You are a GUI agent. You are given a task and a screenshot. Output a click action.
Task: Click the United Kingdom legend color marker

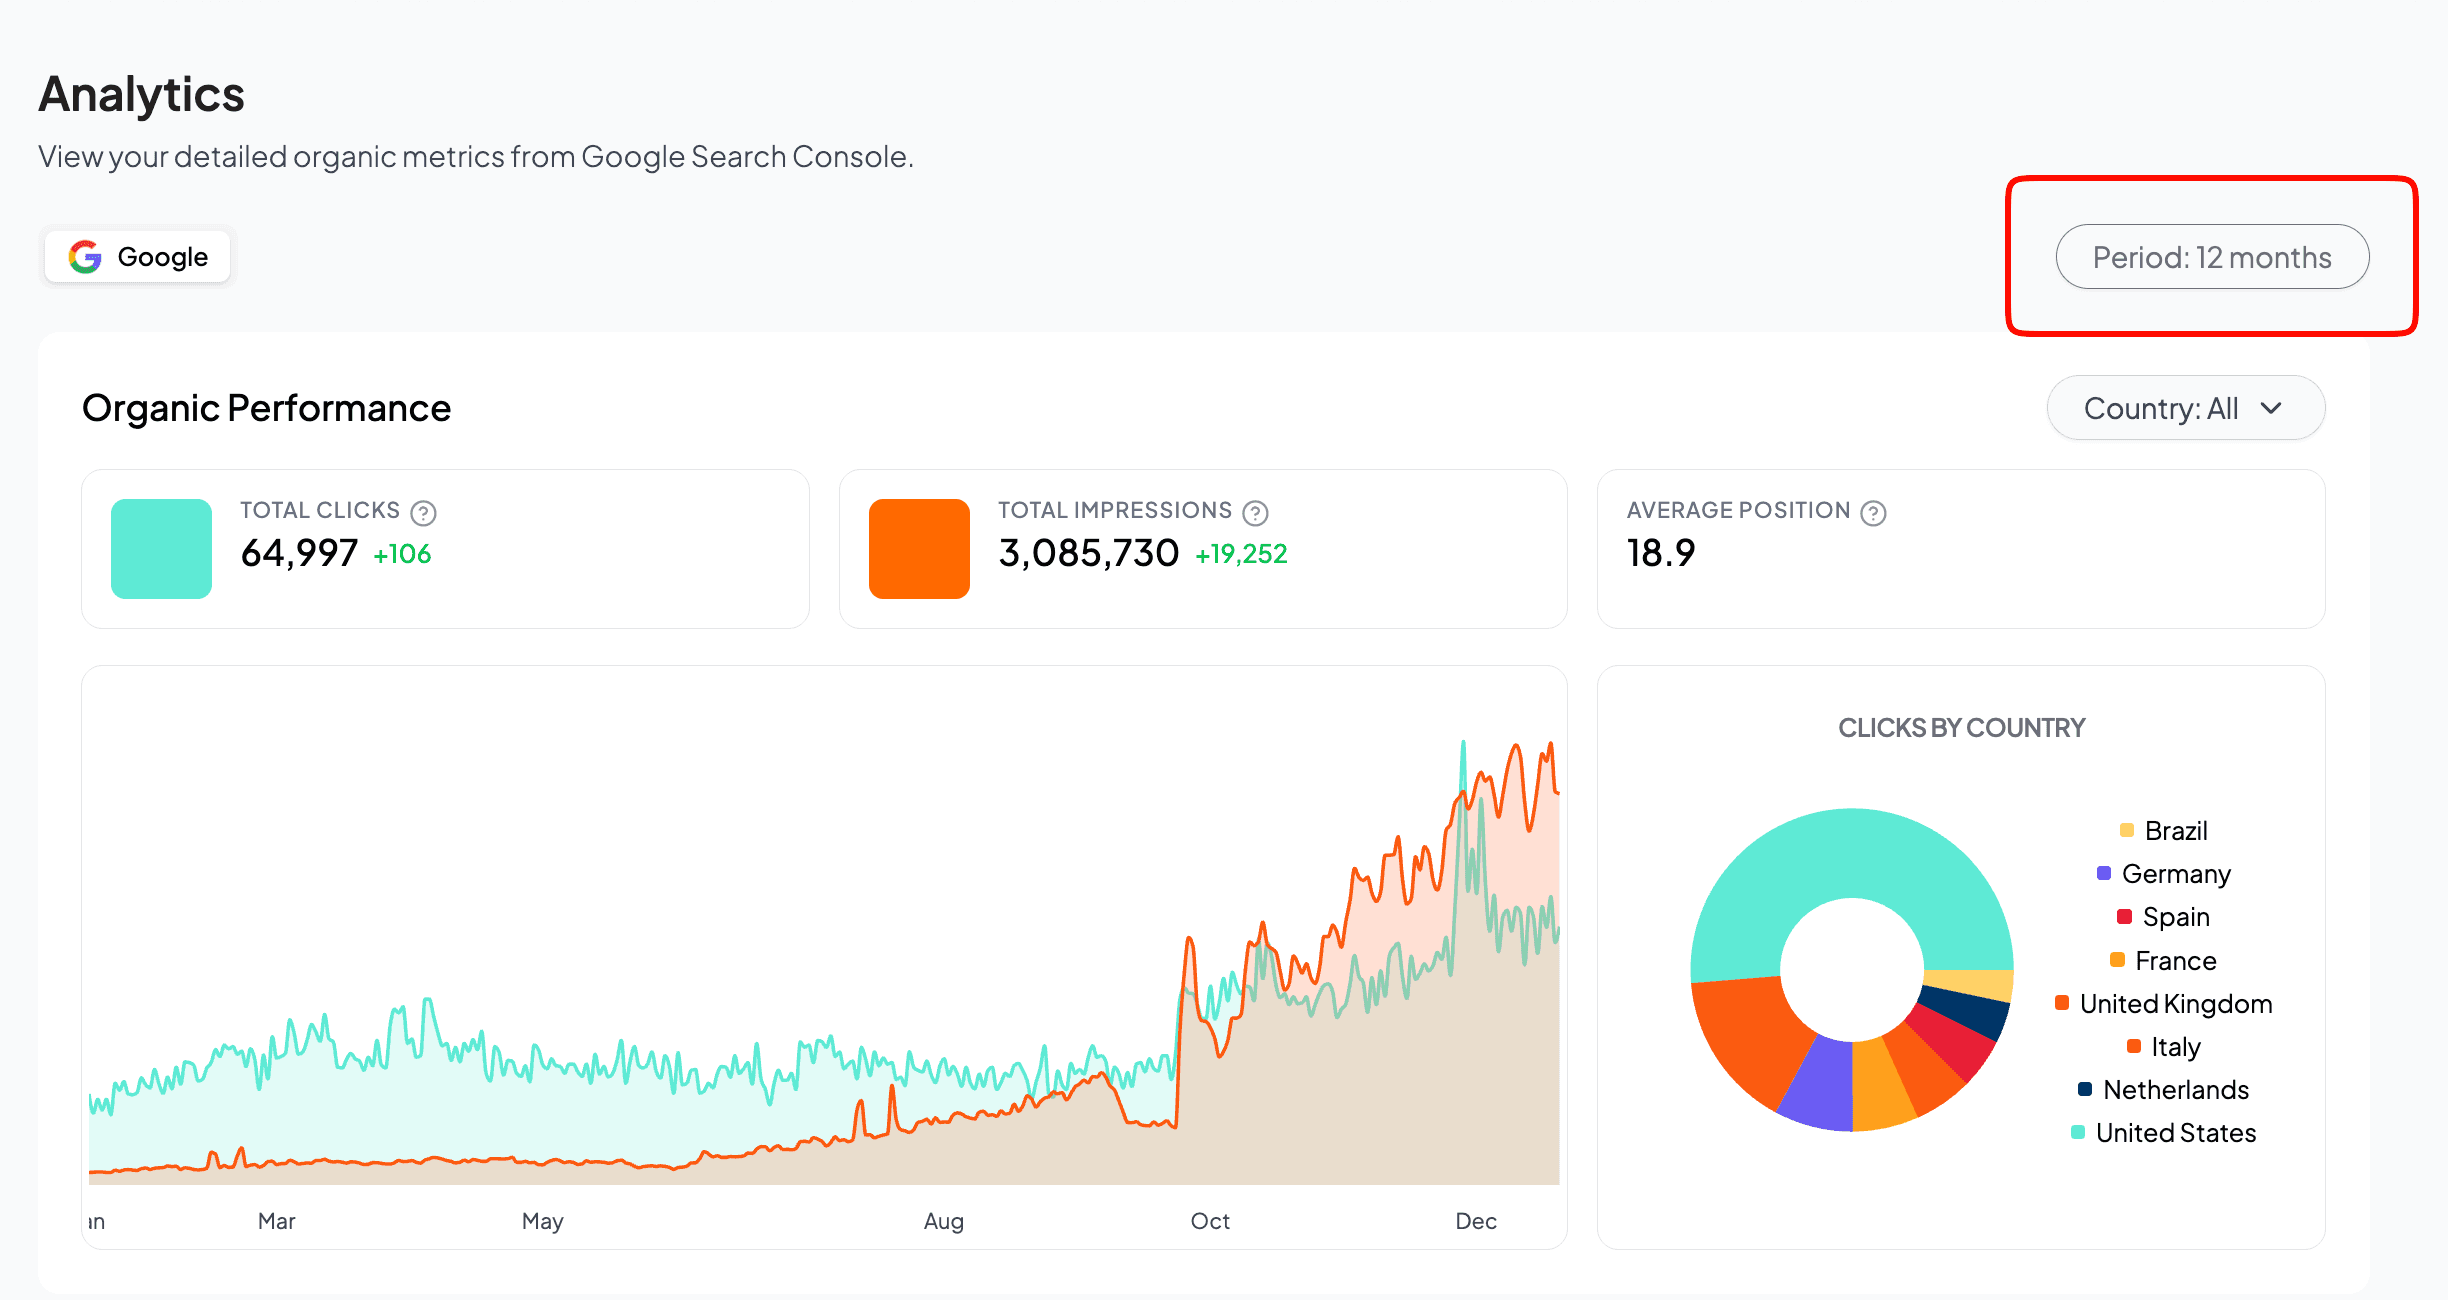[x=2060, y=1003]
